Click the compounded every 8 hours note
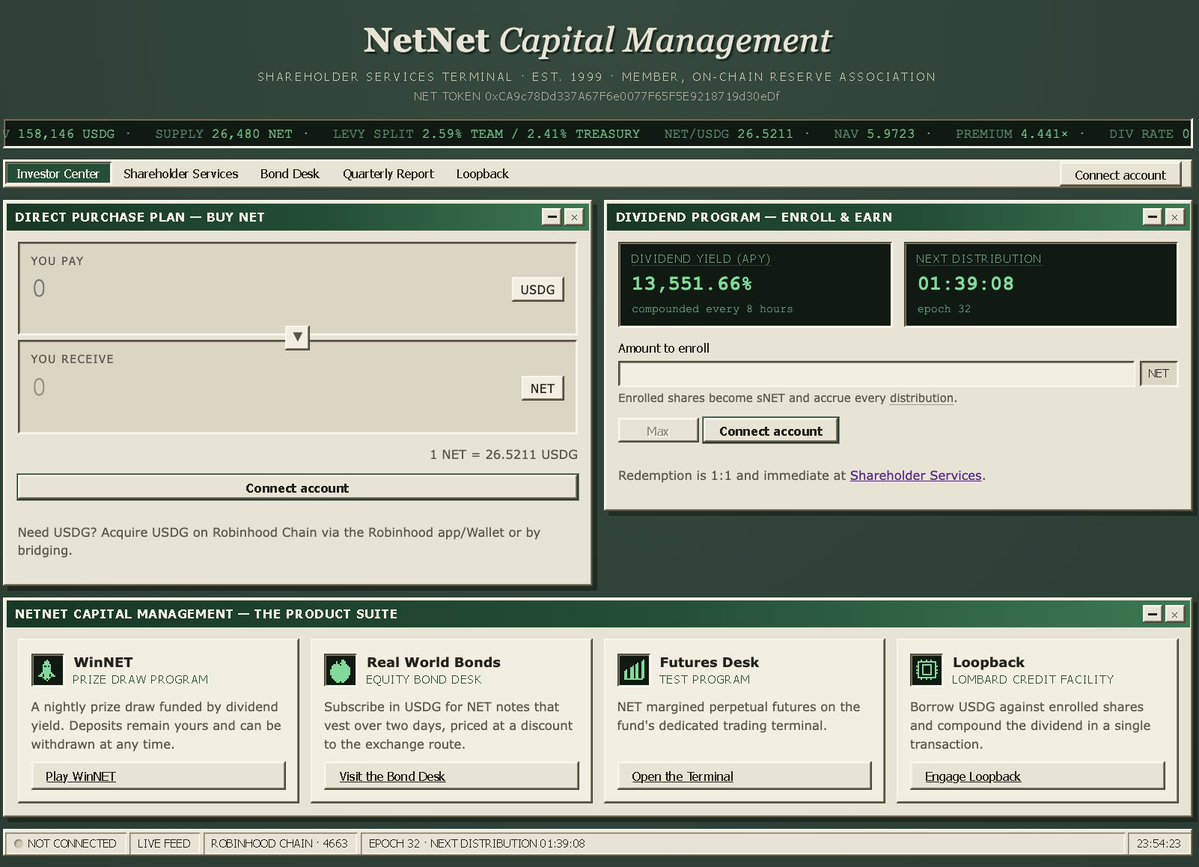The height and width of the screenshot is (867, 1199). [x=712, y=309]
